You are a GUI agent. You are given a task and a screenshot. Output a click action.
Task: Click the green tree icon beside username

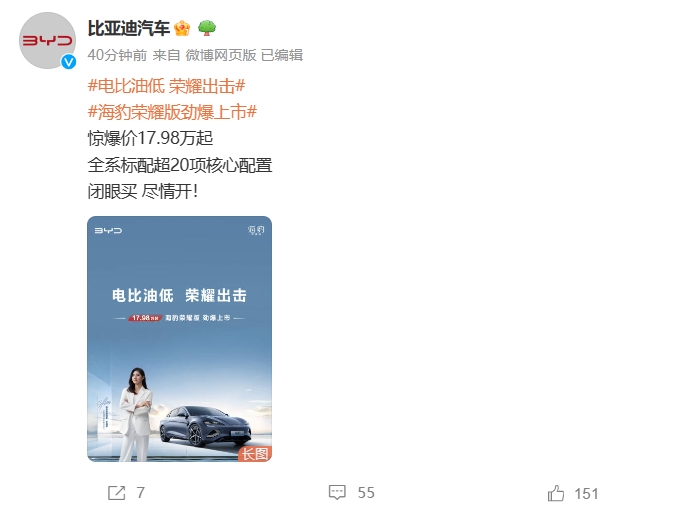(x=207, y=28)
